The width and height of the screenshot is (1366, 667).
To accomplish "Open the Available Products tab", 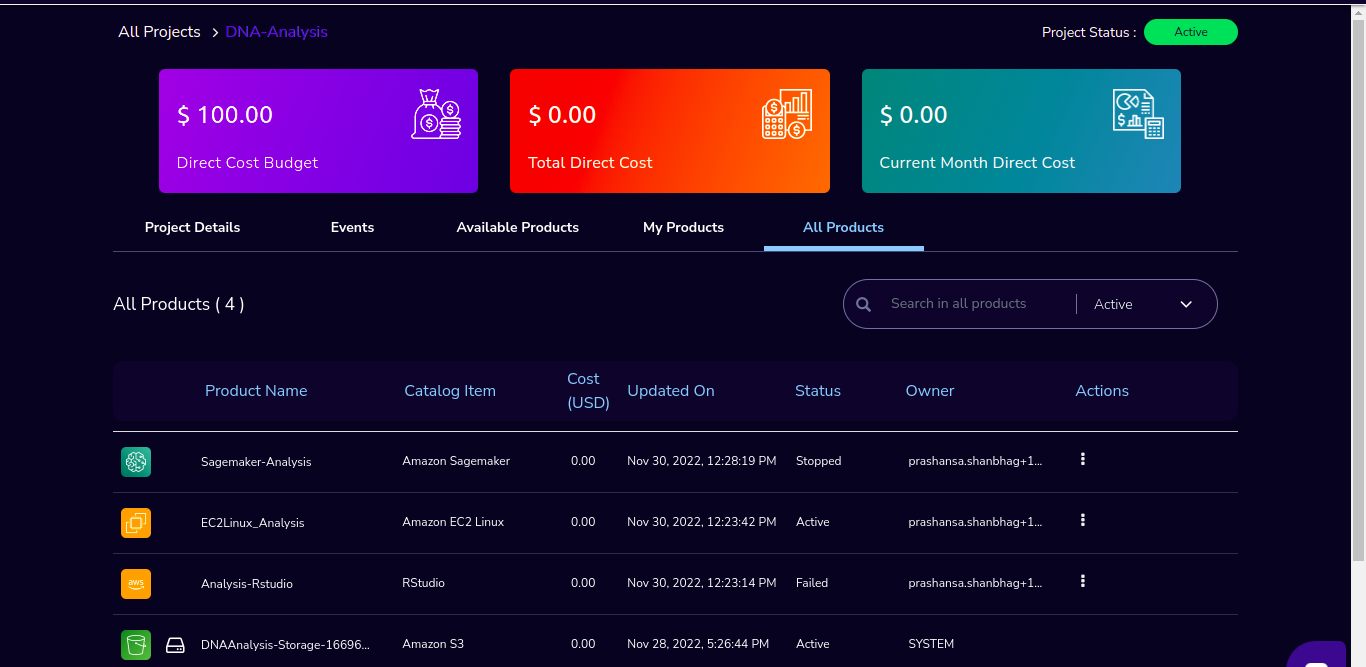I will pyautogui.click(x=518, y=227).
